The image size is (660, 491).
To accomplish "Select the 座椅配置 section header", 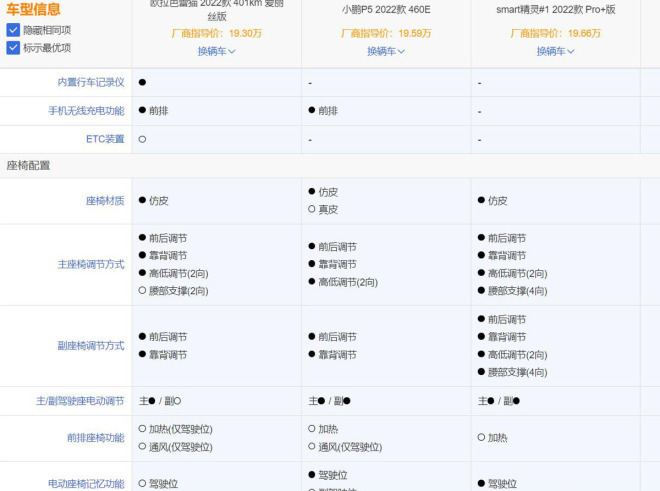I will (28, 165).
